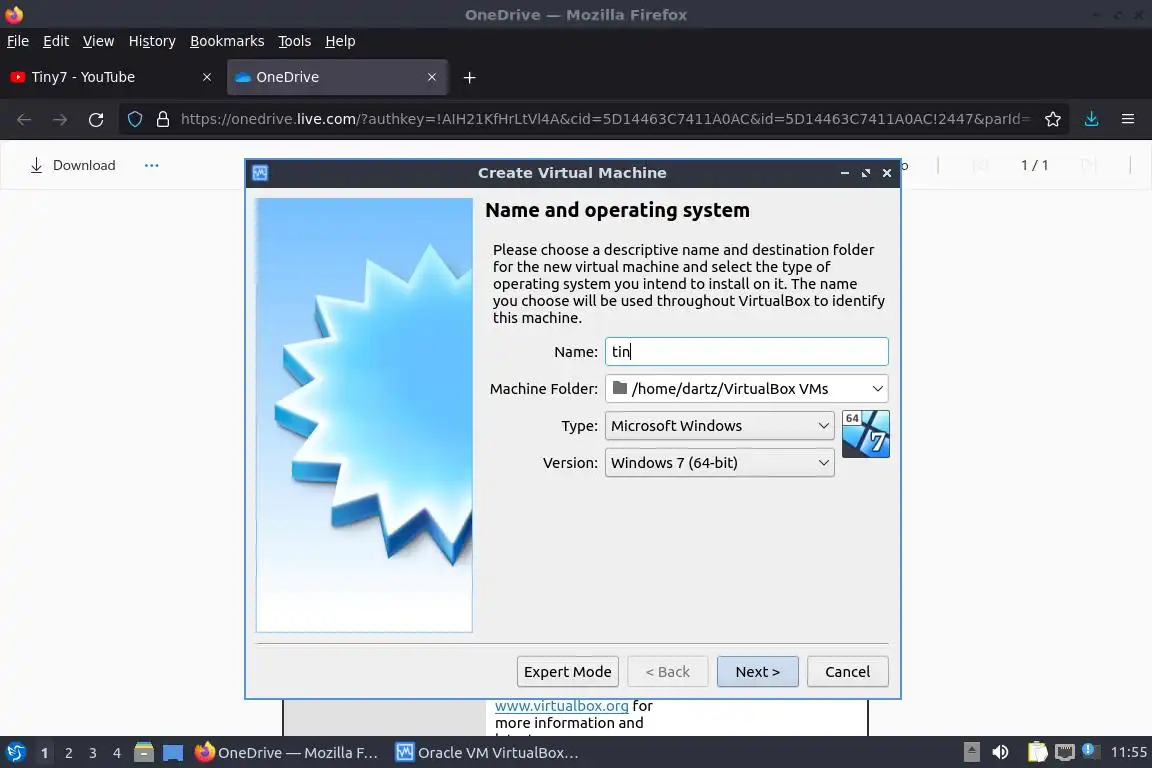1152x768 pixels.
Task: Click the volume speaker tray icon
Action: tap(1000, 752)
